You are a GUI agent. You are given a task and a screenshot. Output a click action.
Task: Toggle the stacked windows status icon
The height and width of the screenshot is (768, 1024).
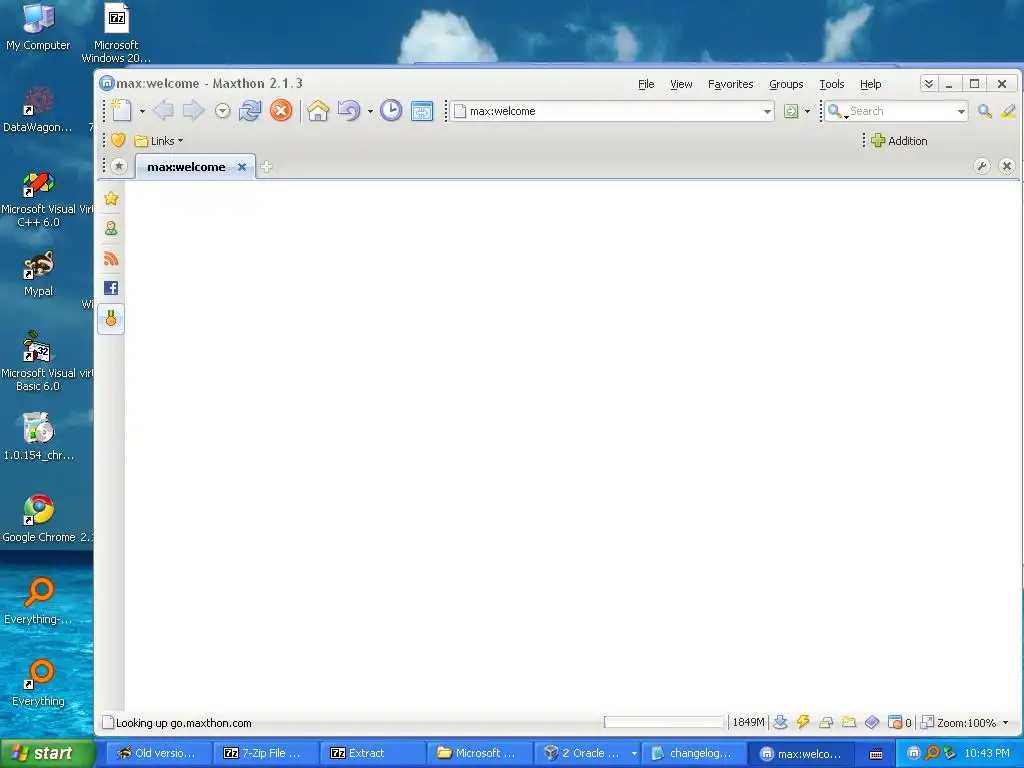(x=826, y=722)
